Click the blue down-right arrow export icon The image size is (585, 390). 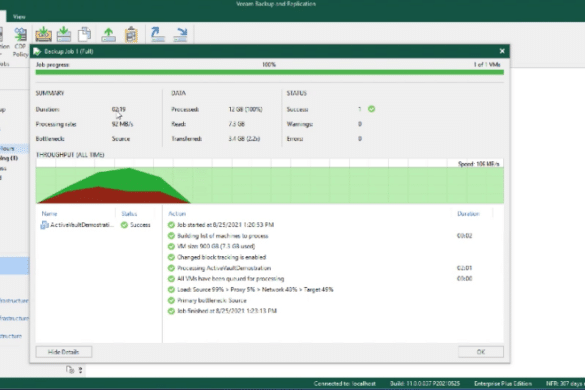click(181, 34)
